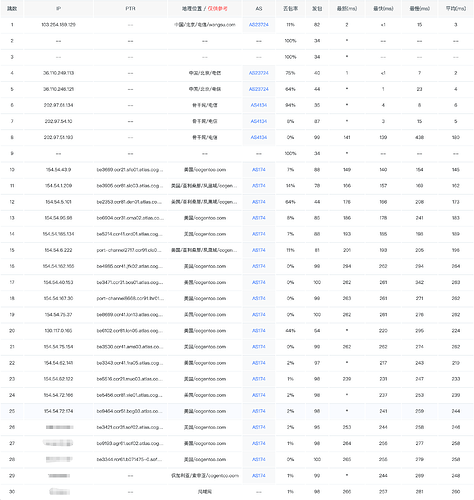Click the IP column header

[x=58, y=9]
